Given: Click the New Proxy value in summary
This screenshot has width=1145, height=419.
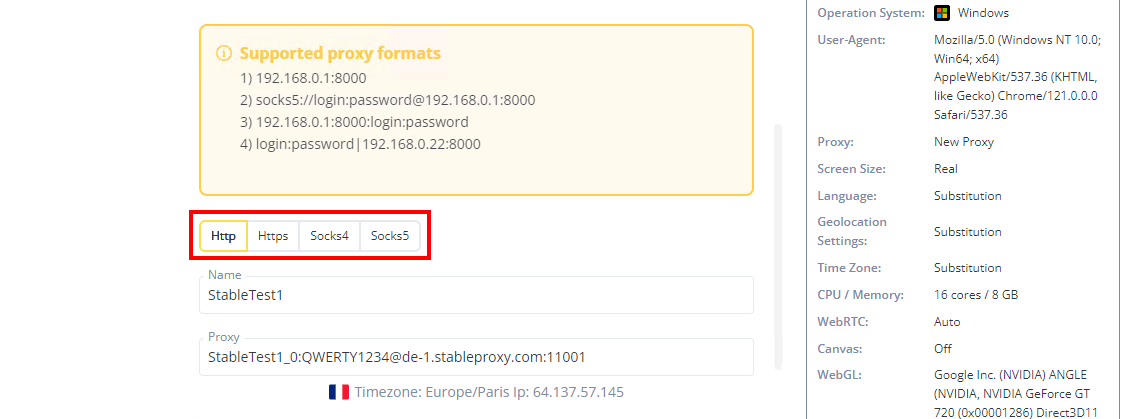Looking at the screenshot, I should (964, 142).
